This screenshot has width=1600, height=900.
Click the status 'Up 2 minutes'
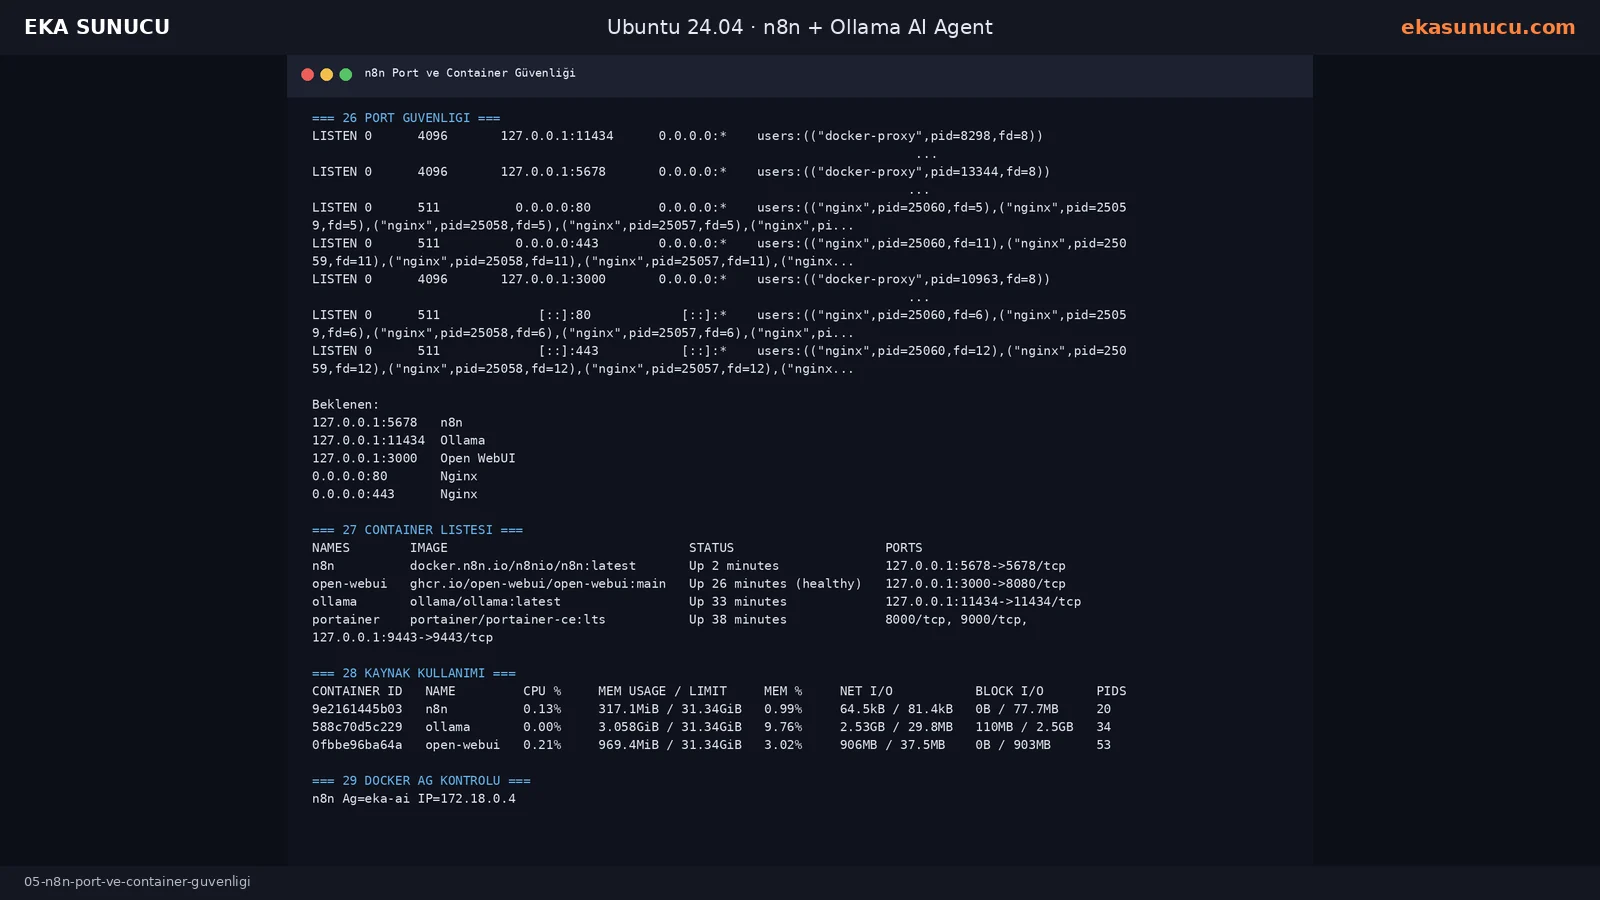[734, 566]
